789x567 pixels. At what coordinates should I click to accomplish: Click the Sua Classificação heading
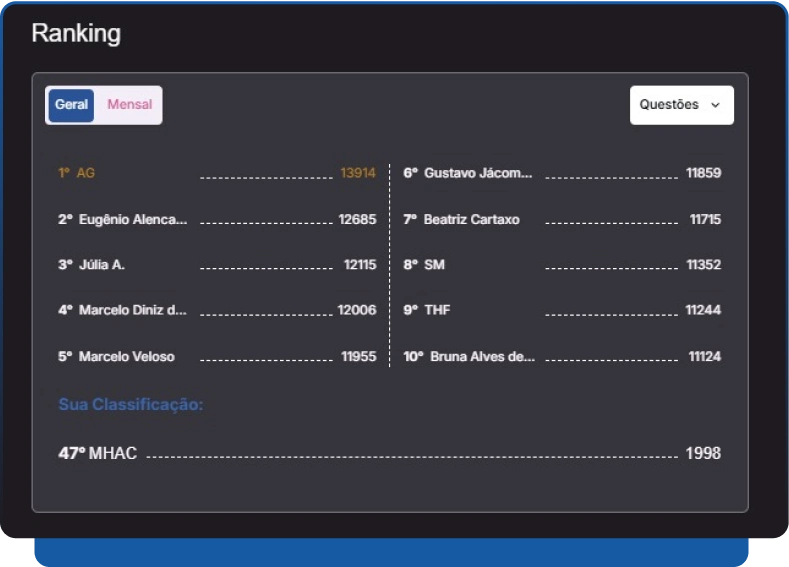pyautogui.click(x=131, y=405)
